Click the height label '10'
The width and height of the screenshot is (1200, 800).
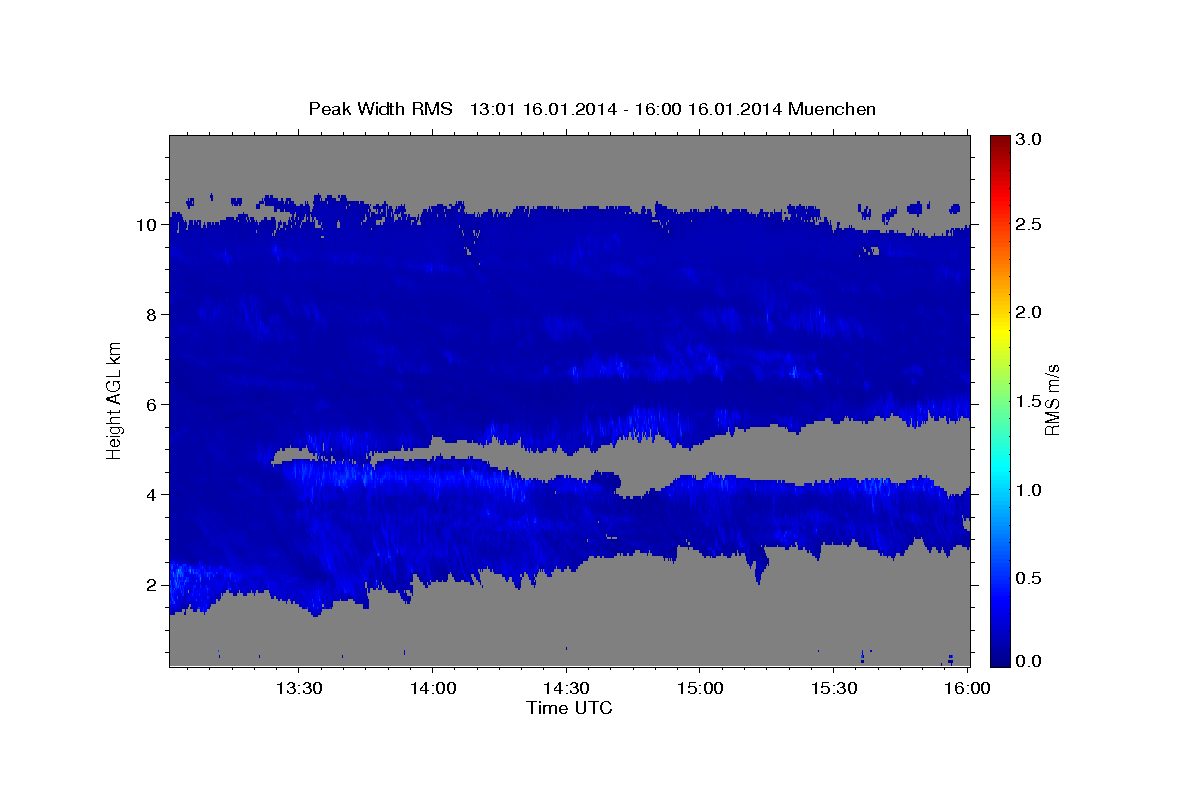pos(146,224)
